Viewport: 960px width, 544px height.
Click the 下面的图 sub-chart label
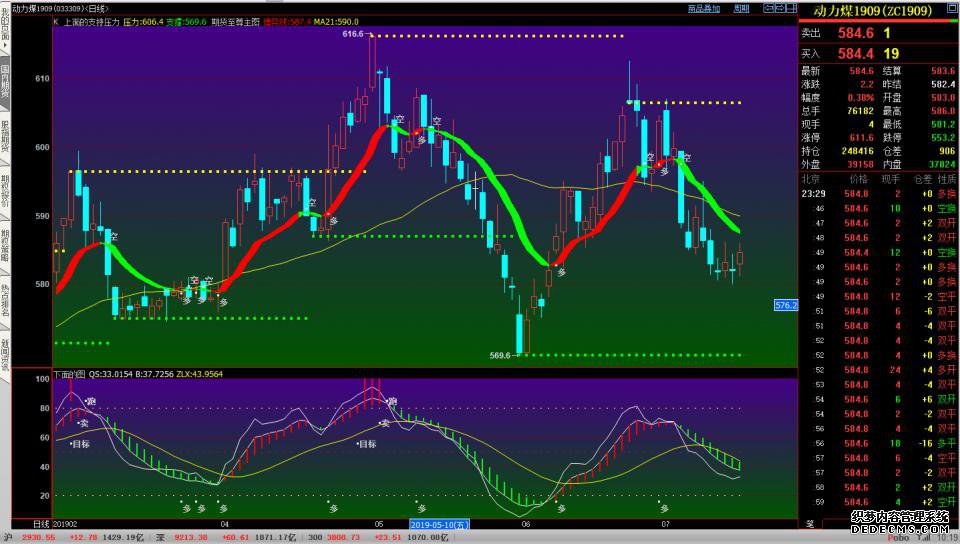[69, 374]
